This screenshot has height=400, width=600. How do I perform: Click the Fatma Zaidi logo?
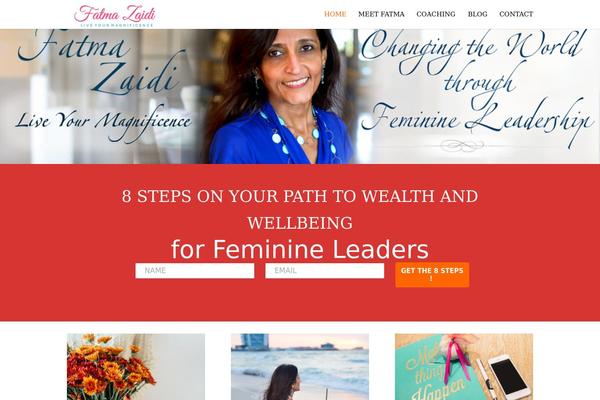coord(115,16)
